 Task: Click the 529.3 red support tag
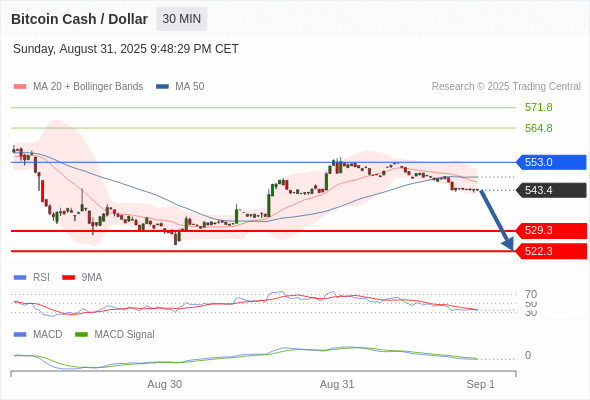point(551,230)
